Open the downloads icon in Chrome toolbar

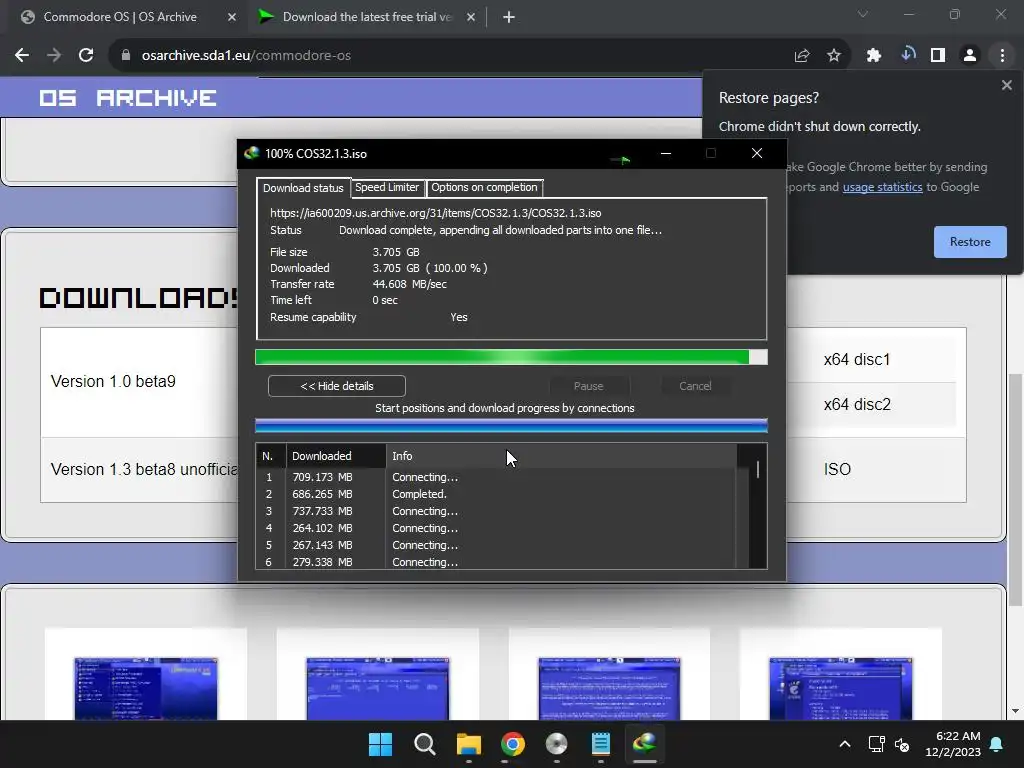[907, 54]
